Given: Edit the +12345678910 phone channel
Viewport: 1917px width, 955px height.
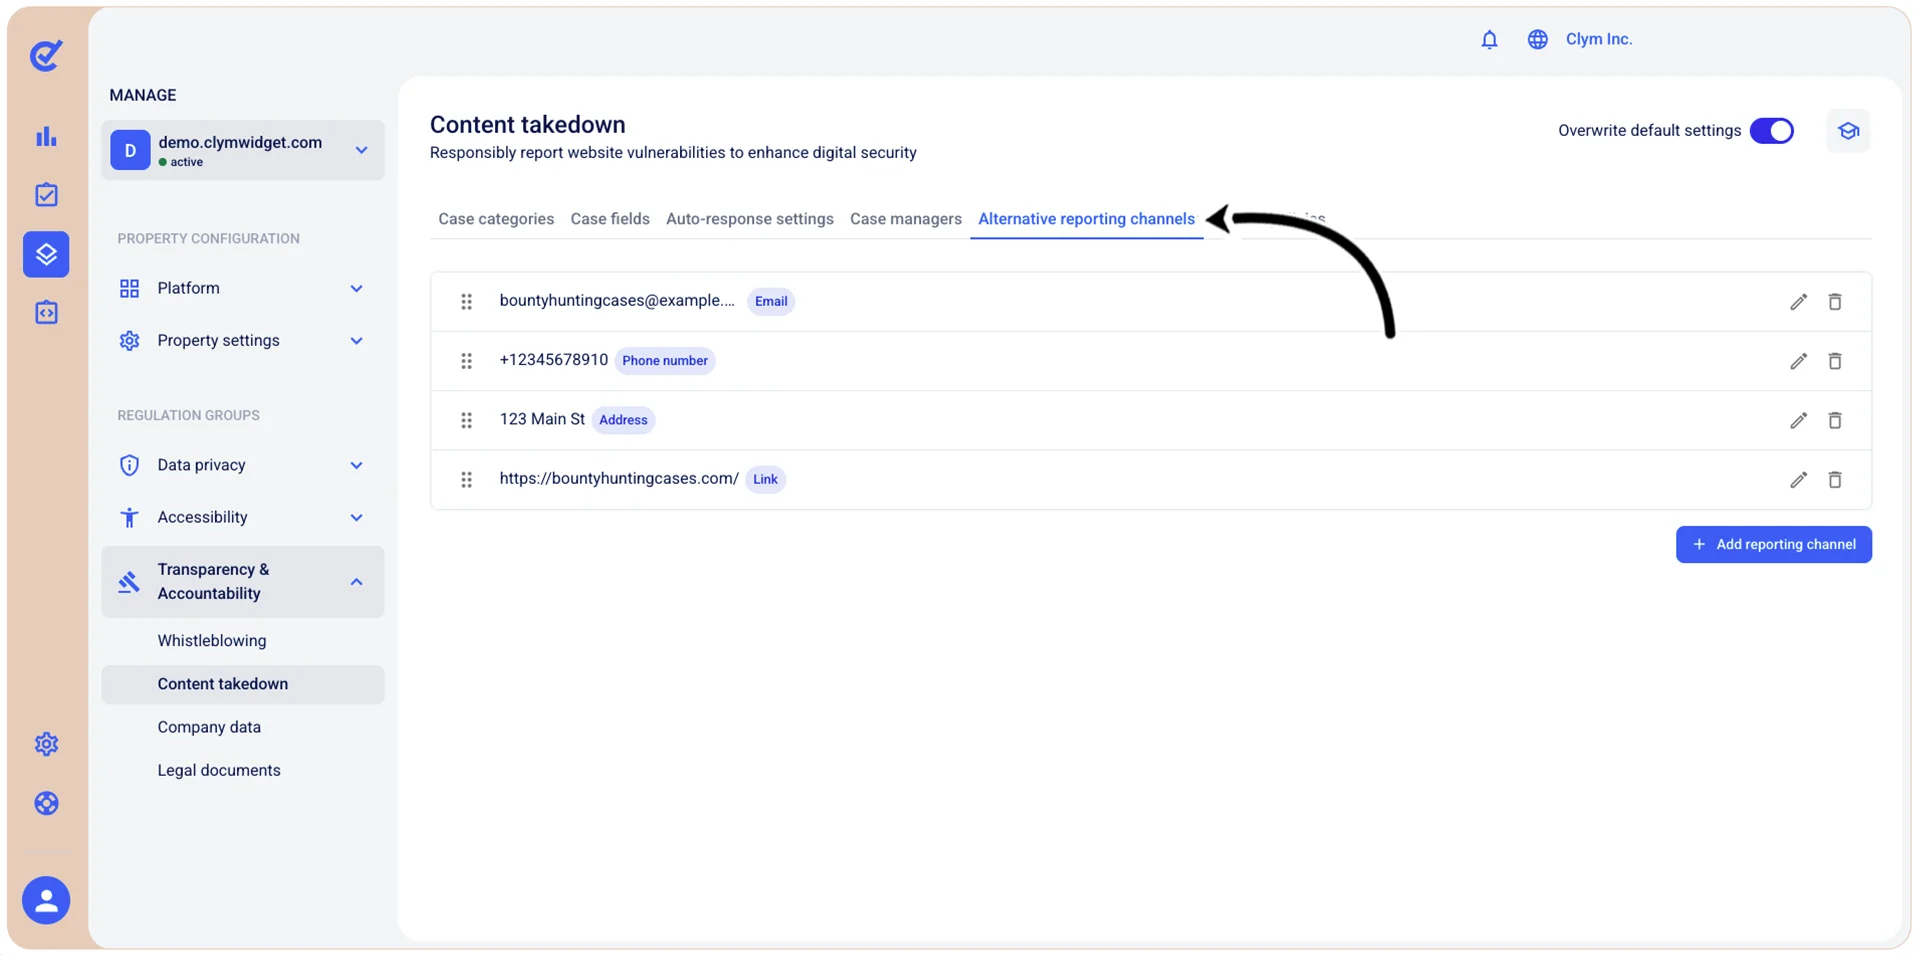Looking at the screenshot, I should click(x=1798, y=361).
